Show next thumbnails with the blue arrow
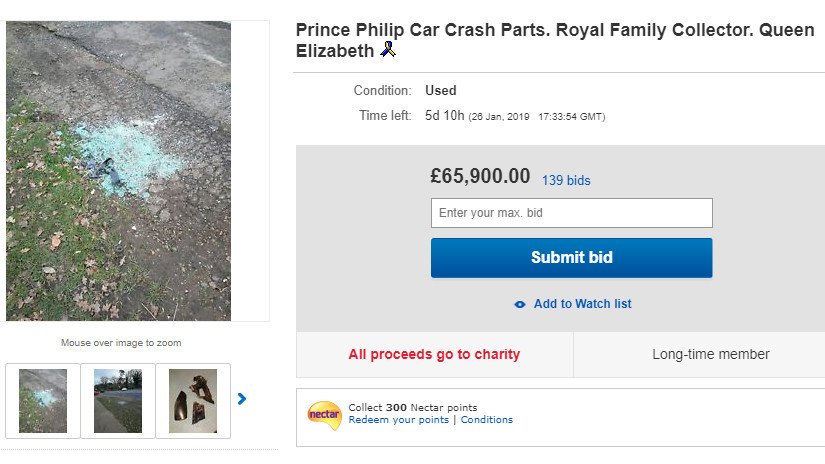The image size is (825, 464). click(x=241, y=399)
